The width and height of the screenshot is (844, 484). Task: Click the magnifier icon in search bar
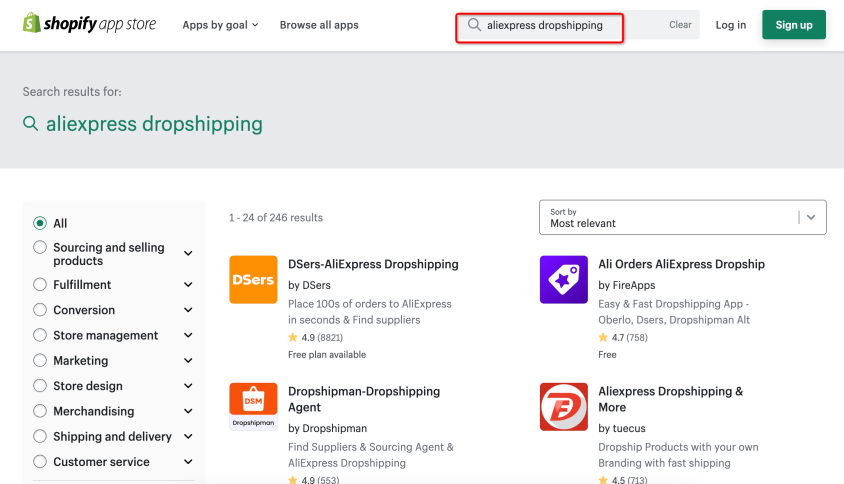pos(474,25)
